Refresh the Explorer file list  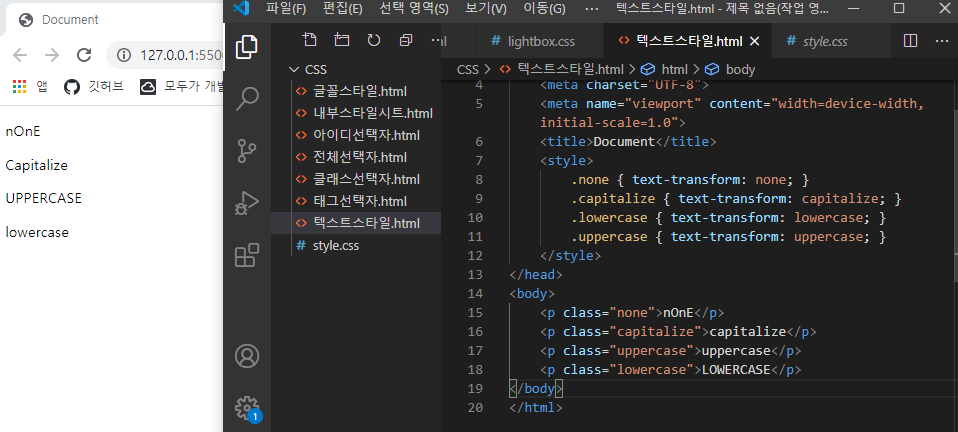[373, 40]
